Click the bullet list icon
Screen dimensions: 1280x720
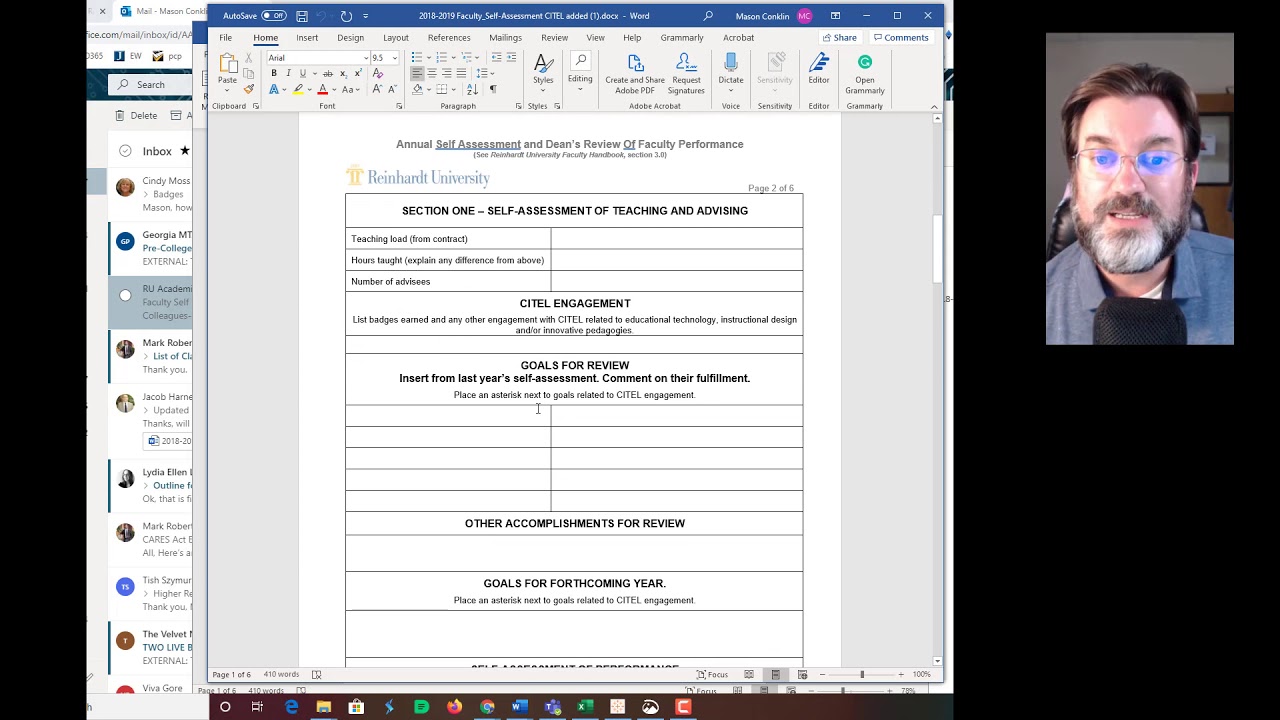tap(417, 58)
